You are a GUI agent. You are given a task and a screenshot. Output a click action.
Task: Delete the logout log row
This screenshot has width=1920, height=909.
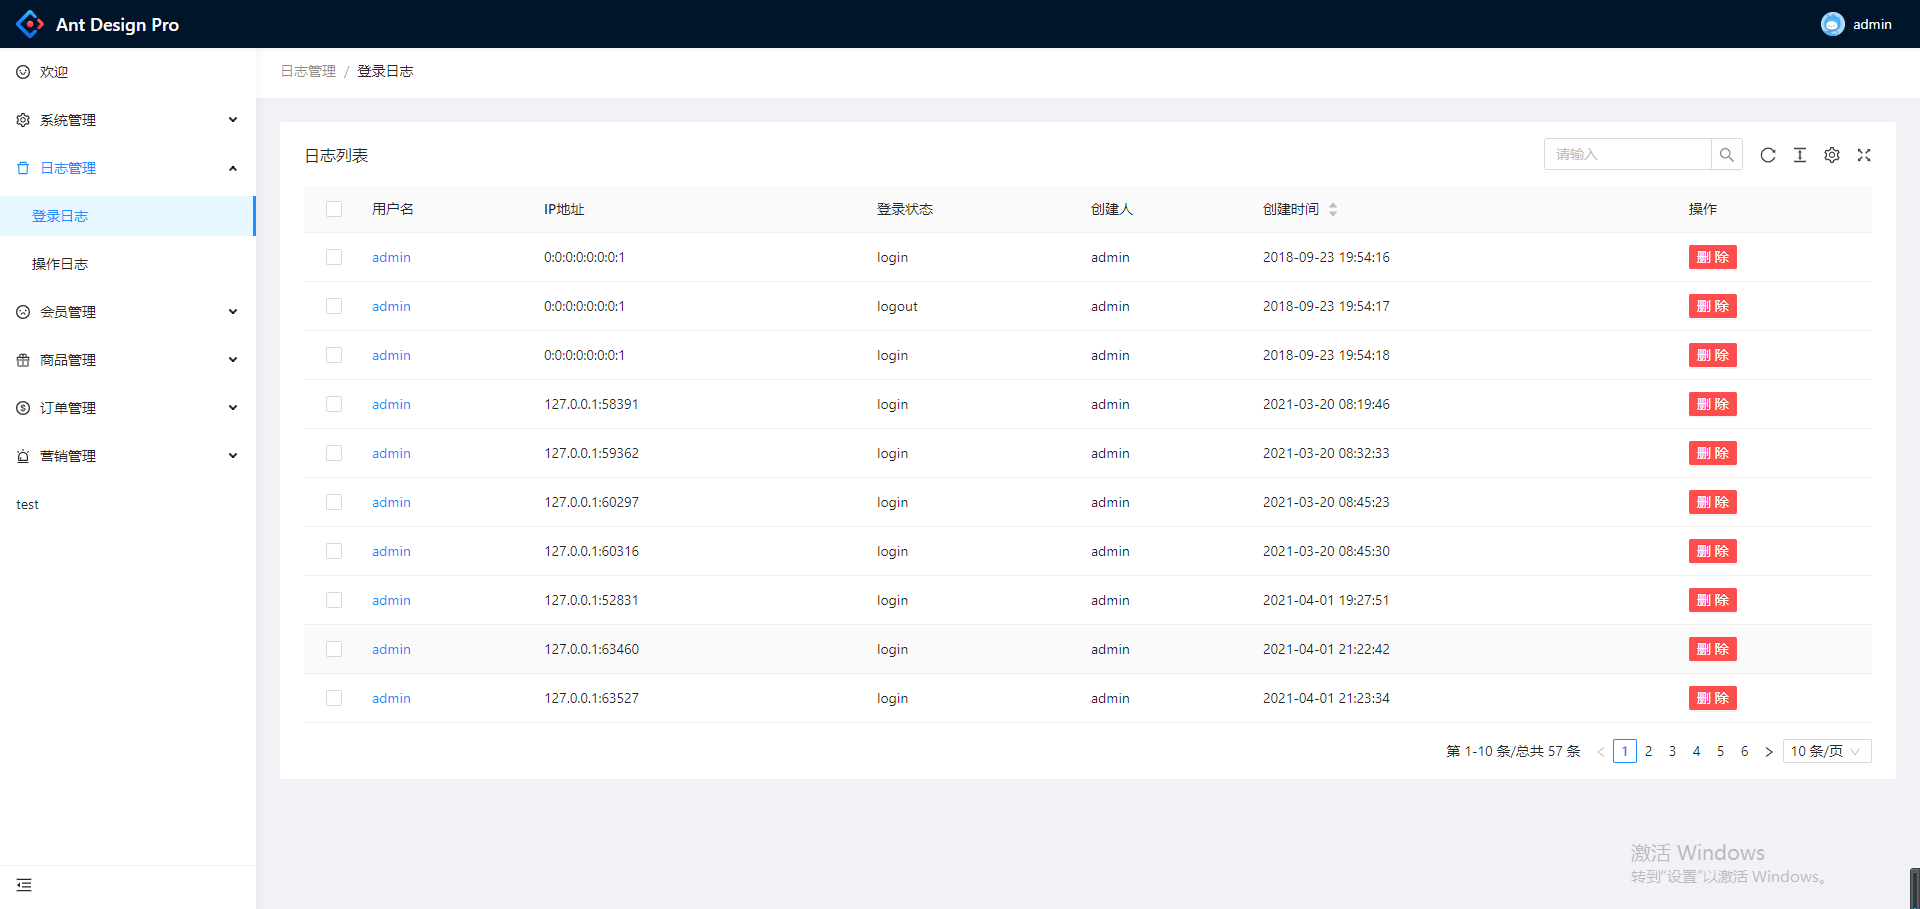(x=1713, y=306)
